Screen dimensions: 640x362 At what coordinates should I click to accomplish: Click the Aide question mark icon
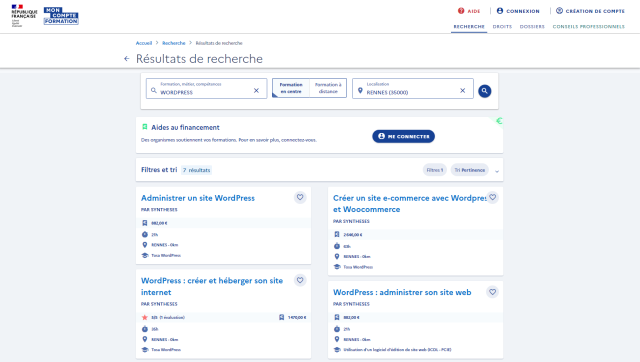click(x=461, y=11)
